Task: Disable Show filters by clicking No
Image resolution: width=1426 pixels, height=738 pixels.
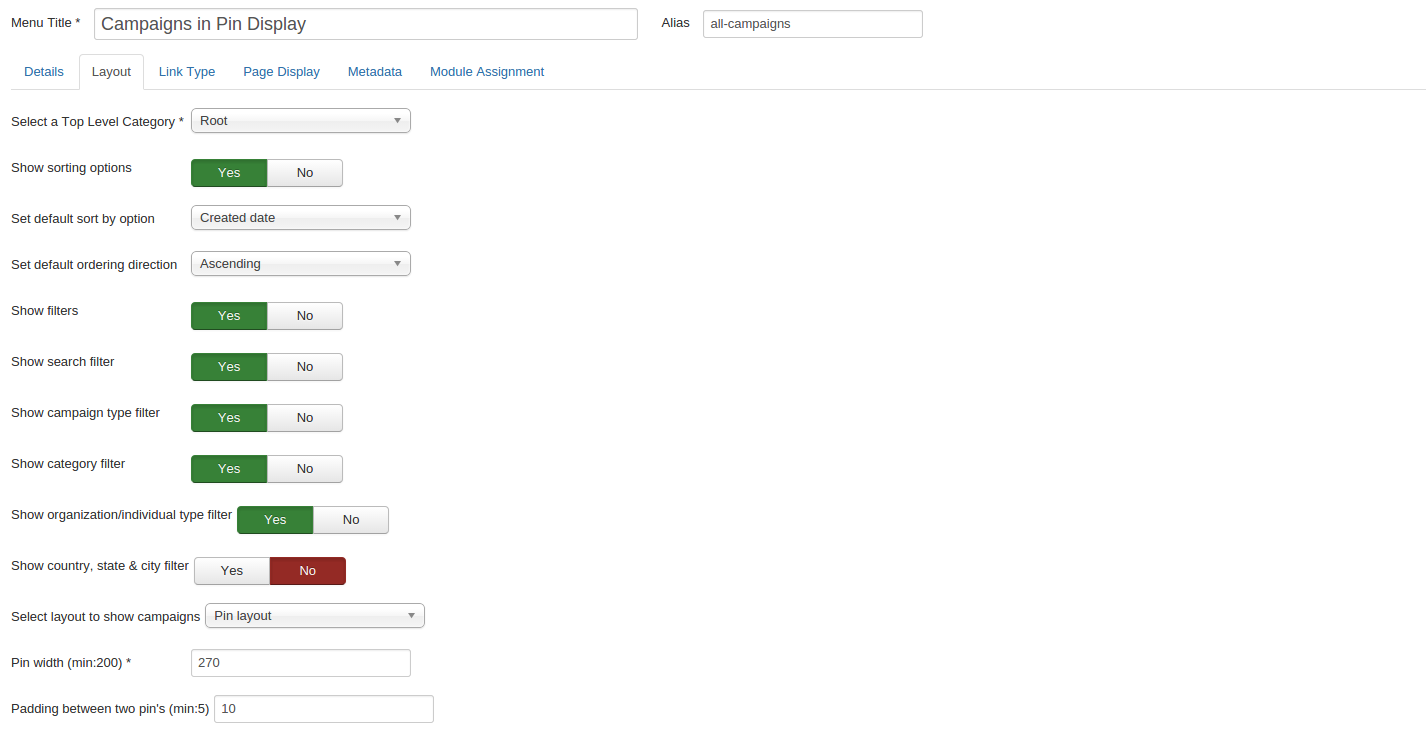Action: click(305, 316)
